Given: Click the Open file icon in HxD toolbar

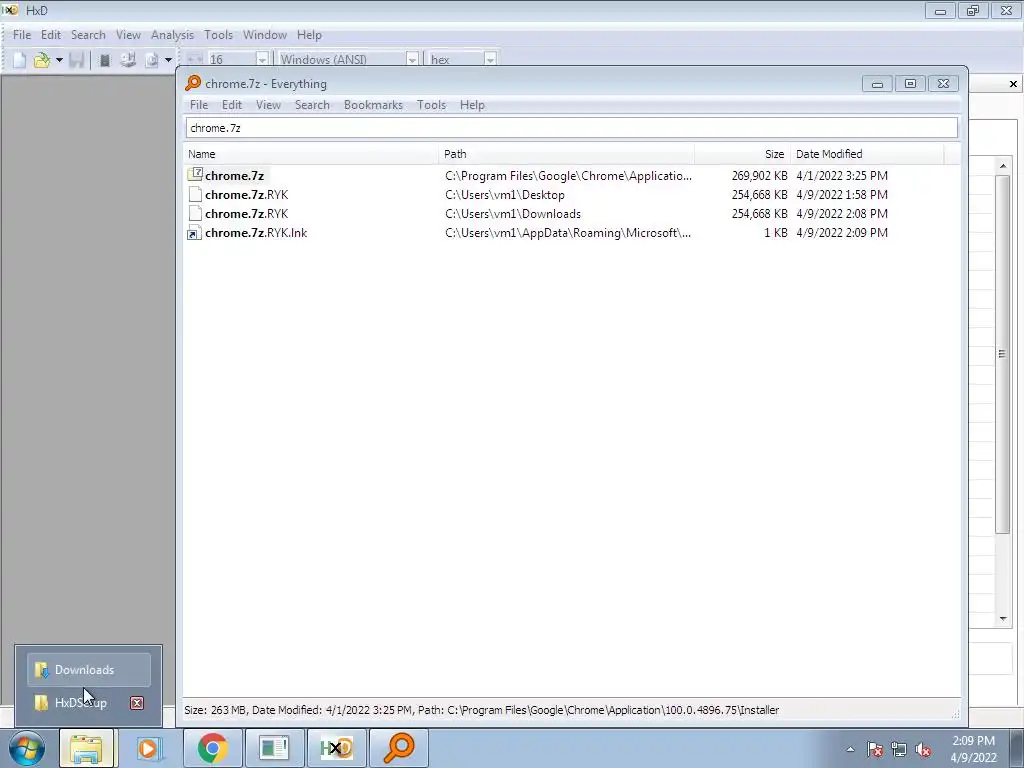Looking at the screenshot, I should click(x=42, y=60).
